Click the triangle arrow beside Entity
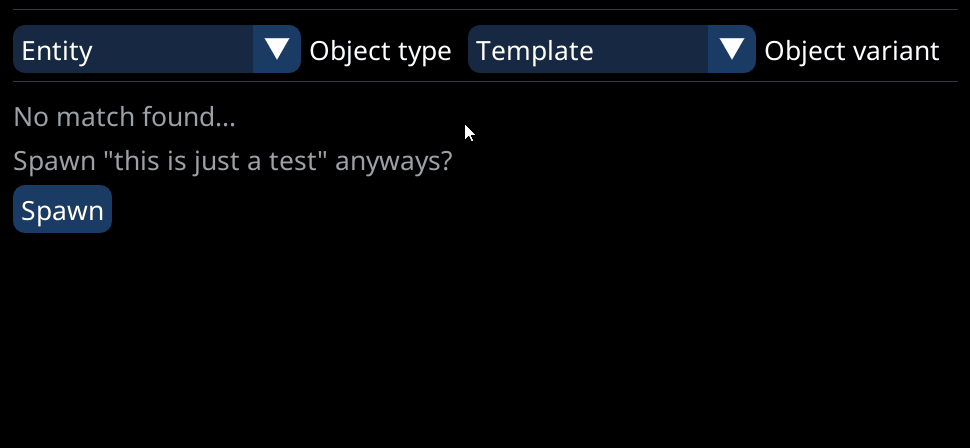 (x=277, y=49)
